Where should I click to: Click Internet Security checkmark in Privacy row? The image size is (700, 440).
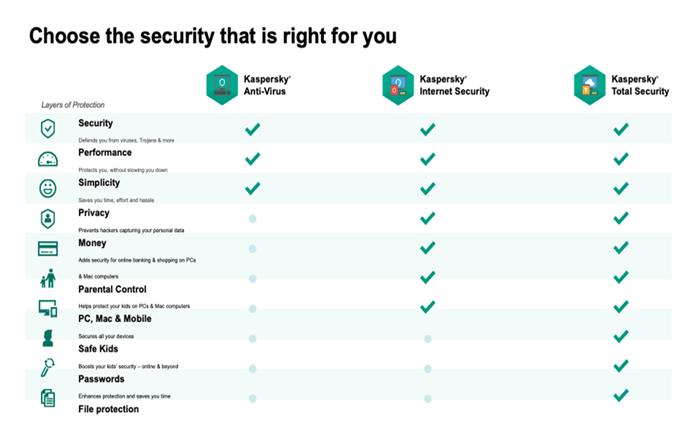[428, 218]
